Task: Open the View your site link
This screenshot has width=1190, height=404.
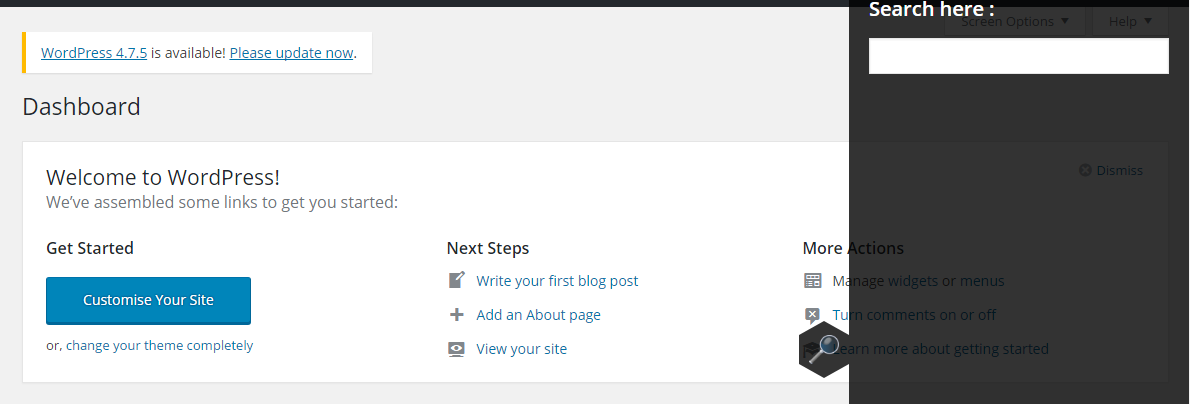Action: click(x=521, y=349)
